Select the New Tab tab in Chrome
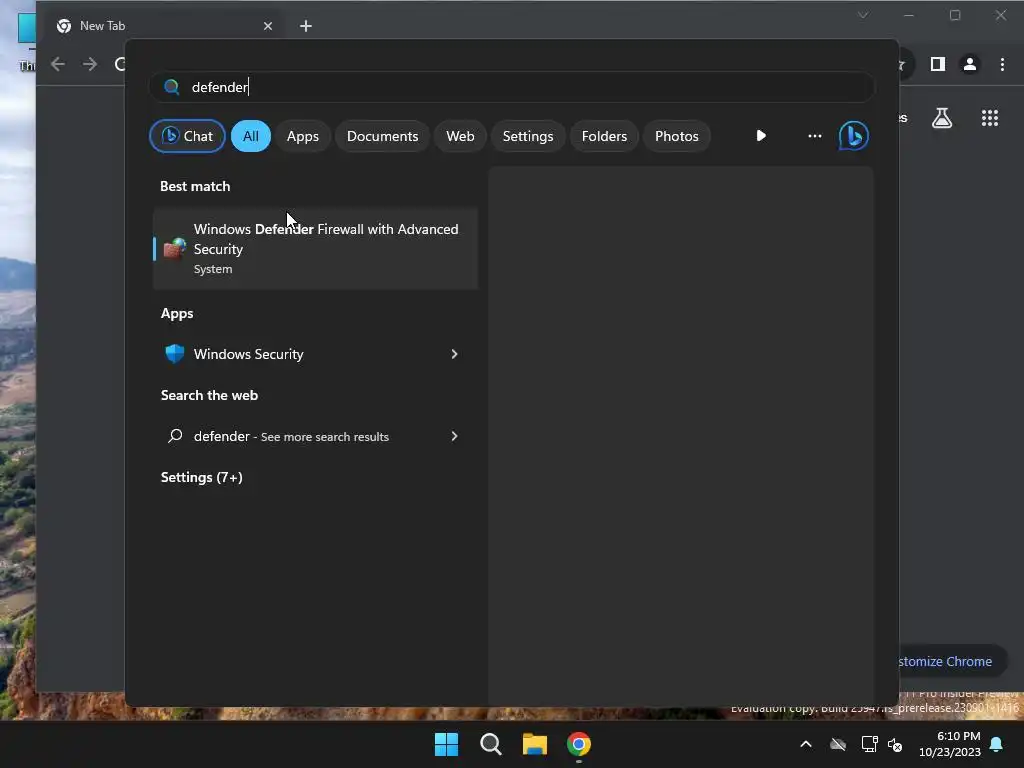 coord(163,26)
